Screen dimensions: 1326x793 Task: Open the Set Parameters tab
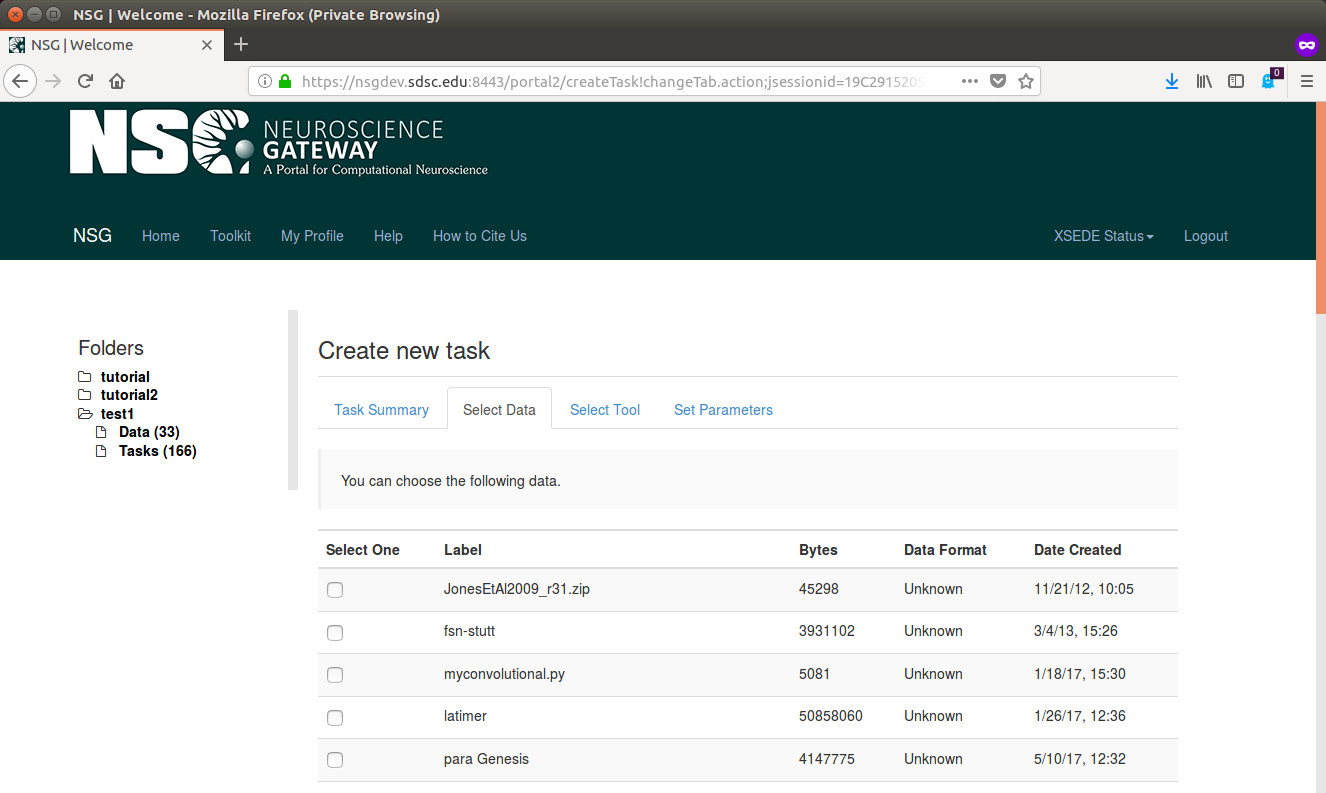coord(723,410)
